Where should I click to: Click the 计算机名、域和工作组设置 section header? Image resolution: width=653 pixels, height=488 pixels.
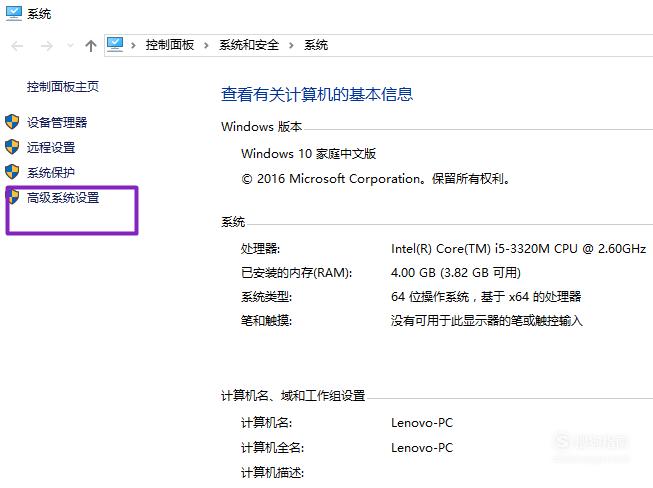(x=293, y=396)
